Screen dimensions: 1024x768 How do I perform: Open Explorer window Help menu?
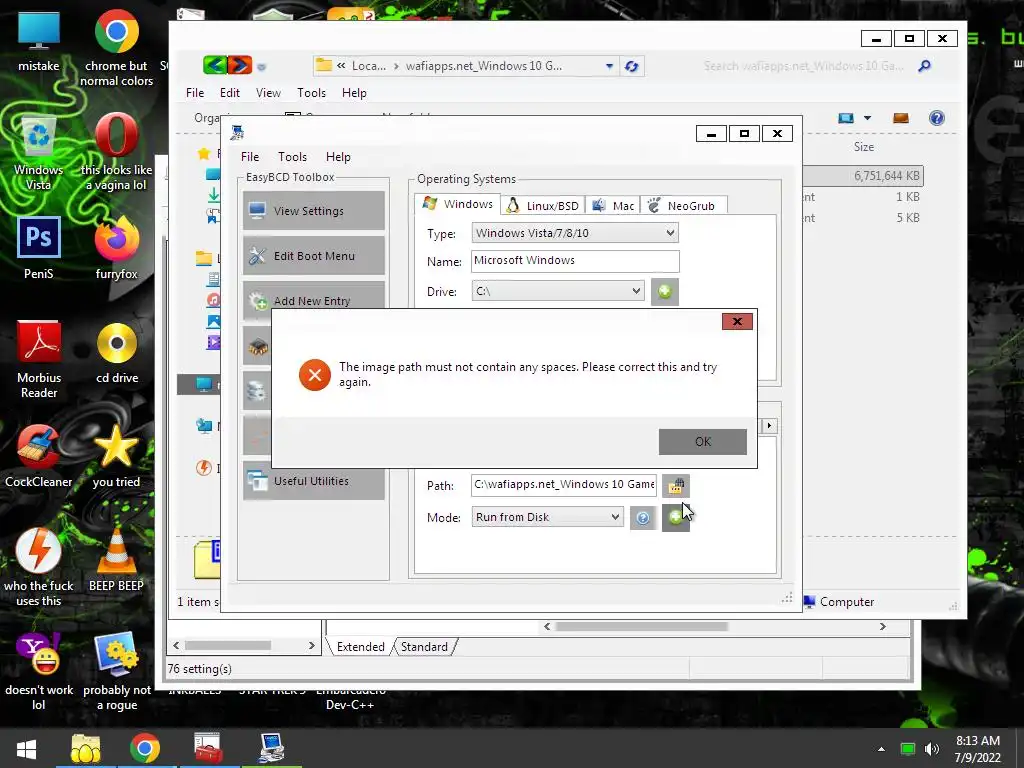click(354, 93)
